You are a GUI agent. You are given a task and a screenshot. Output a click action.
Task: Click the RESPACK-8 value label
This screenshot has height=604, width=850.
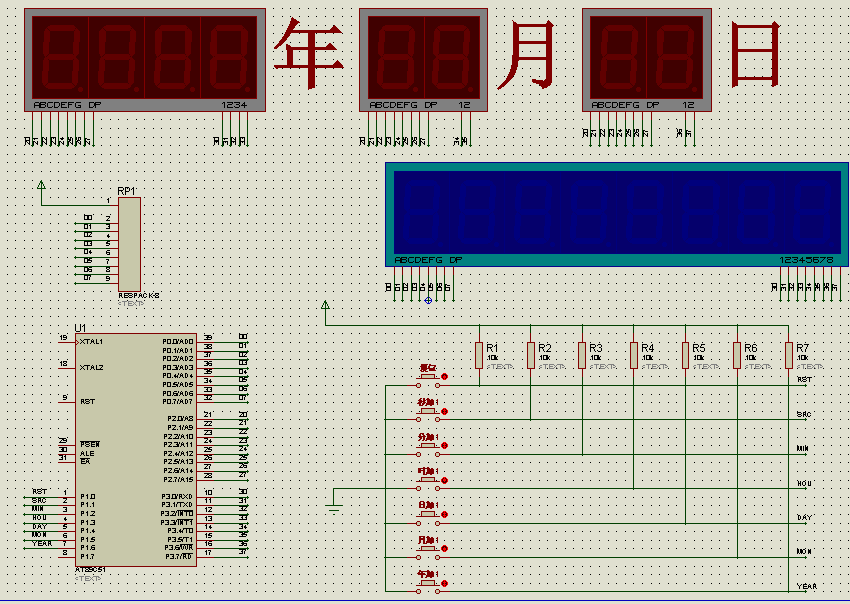click(139, 295)
